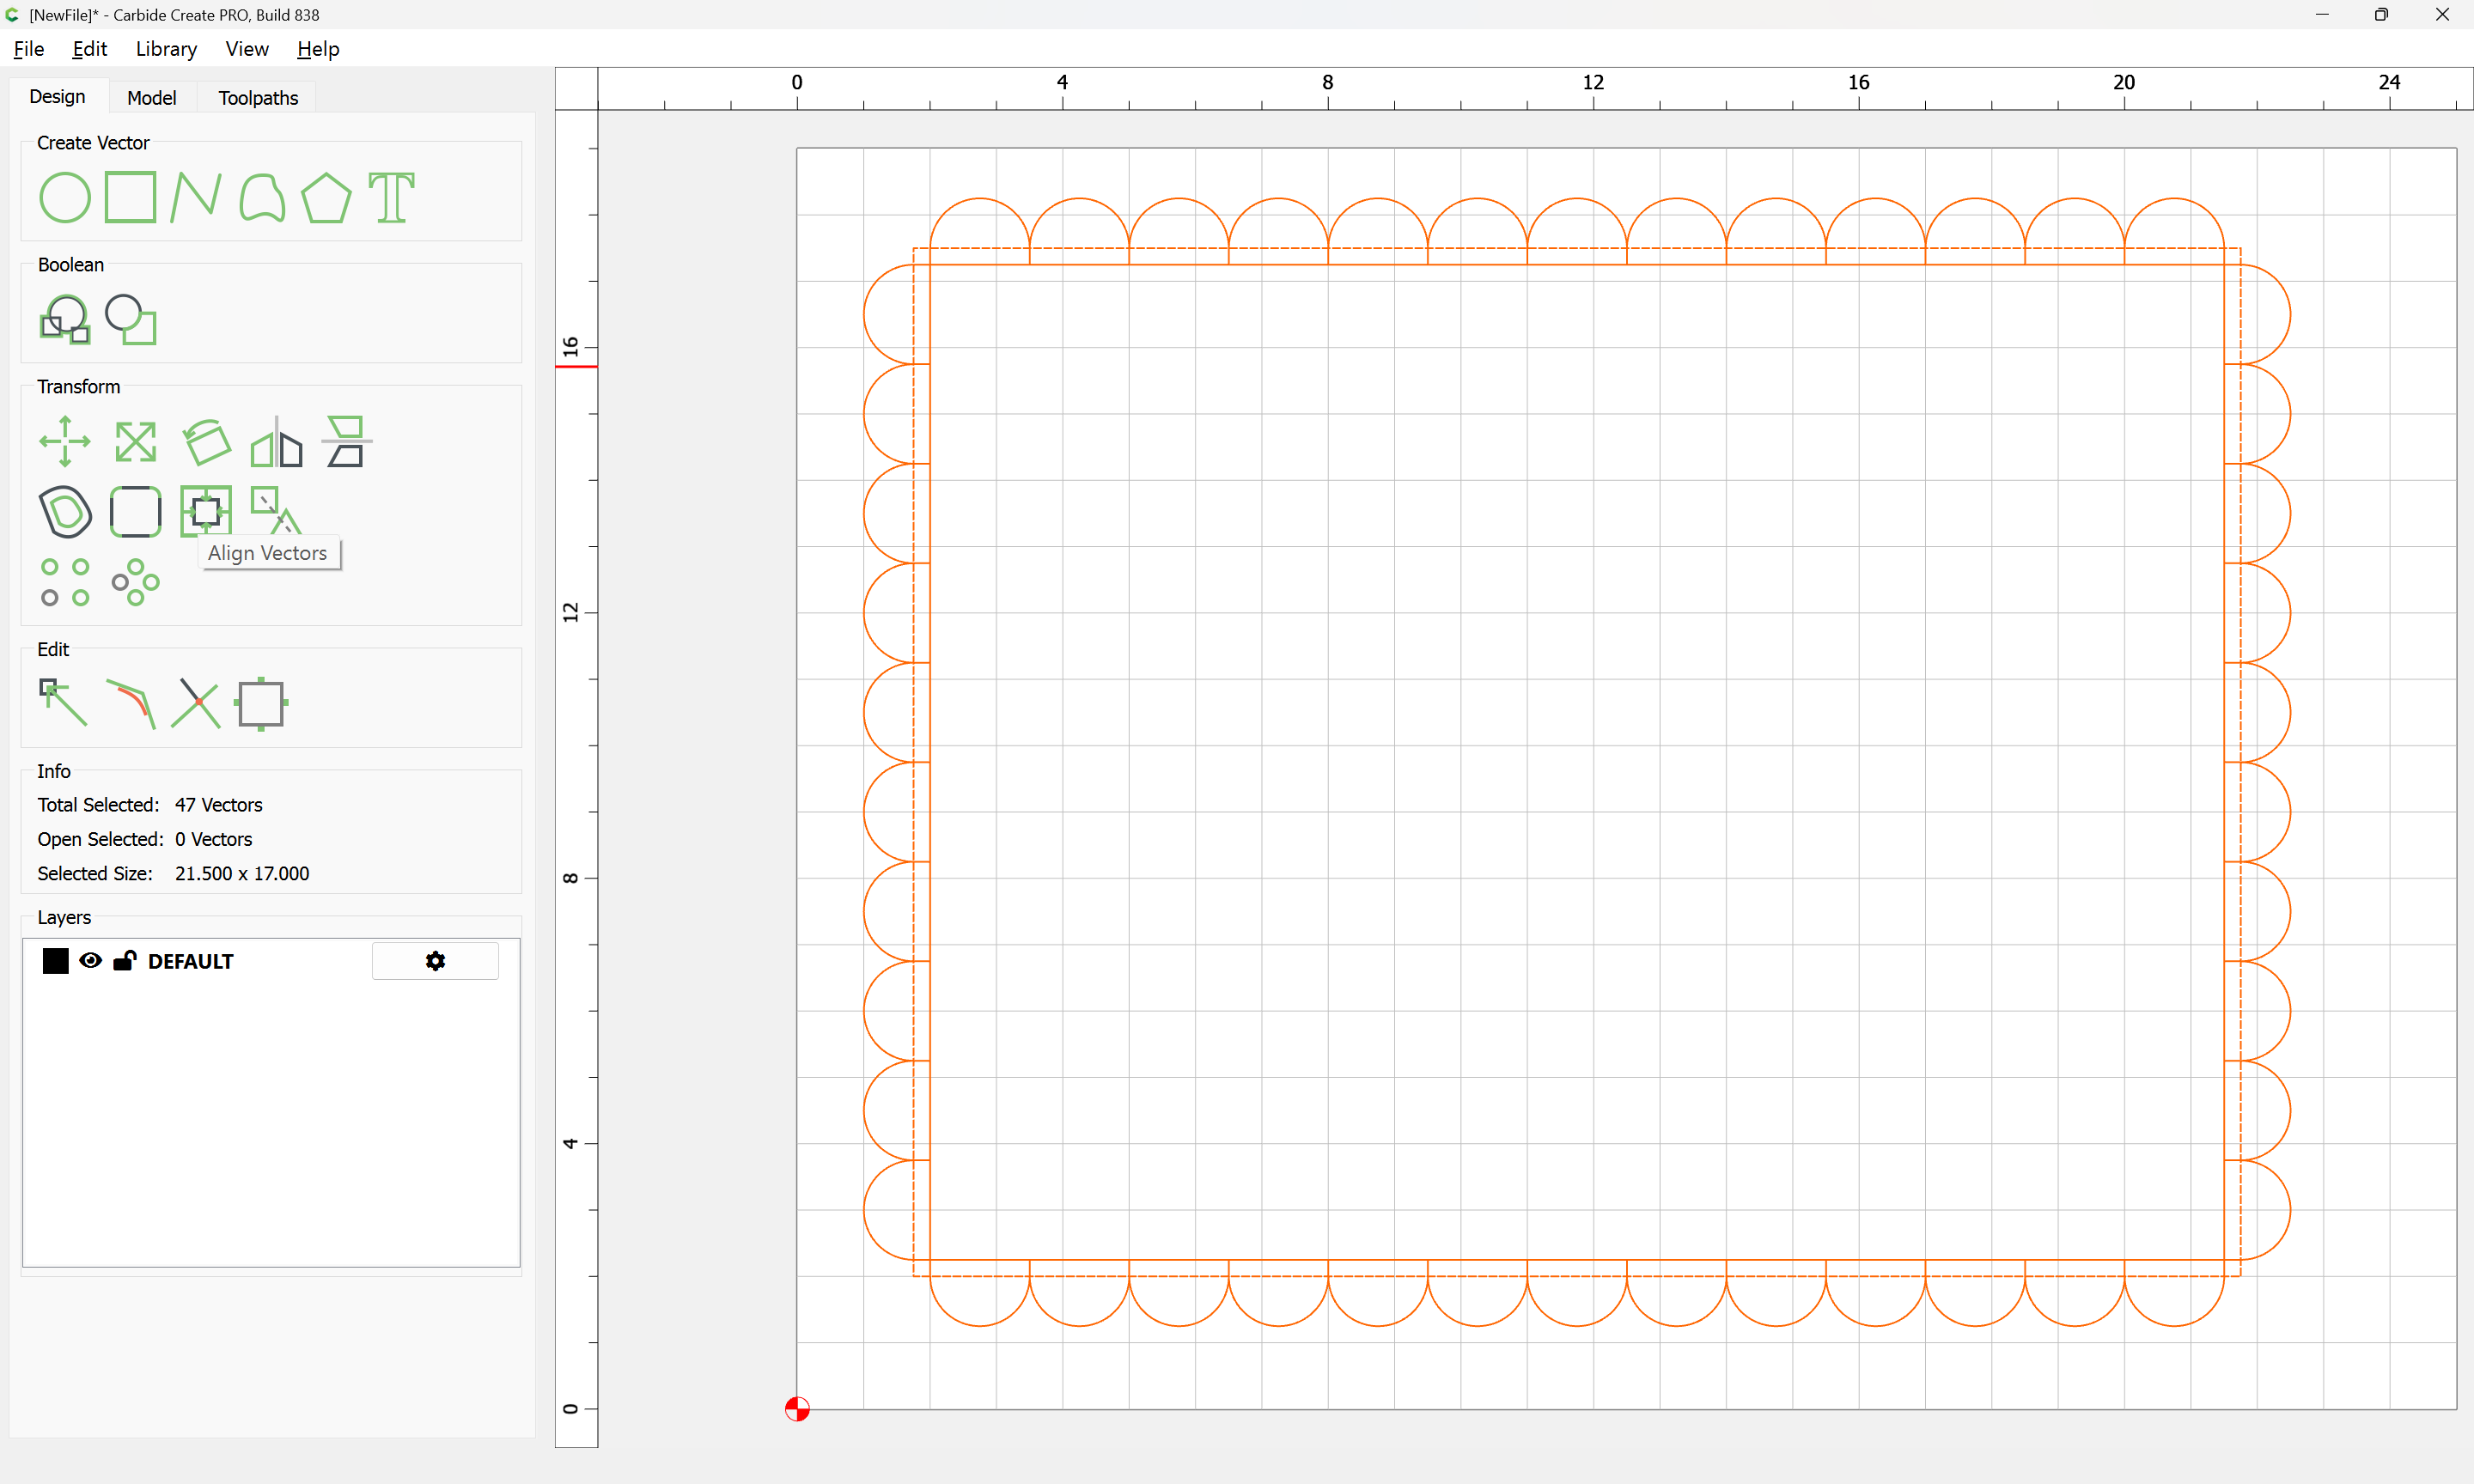Click the Rotate transform tool

[206, 441]
